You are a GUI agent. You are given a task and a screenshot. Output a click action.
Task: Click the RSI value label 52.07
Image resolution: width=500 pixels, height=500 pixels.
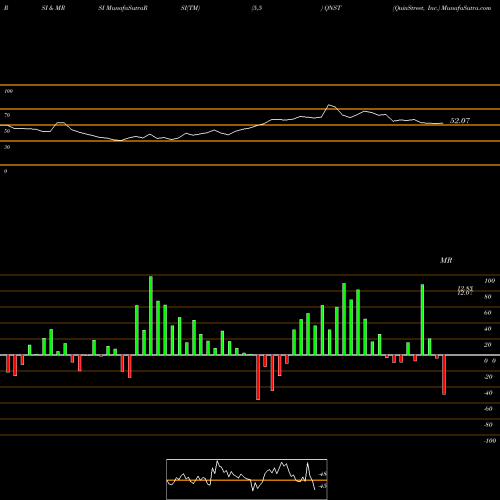pyautogui.click(x=460, y=121)
